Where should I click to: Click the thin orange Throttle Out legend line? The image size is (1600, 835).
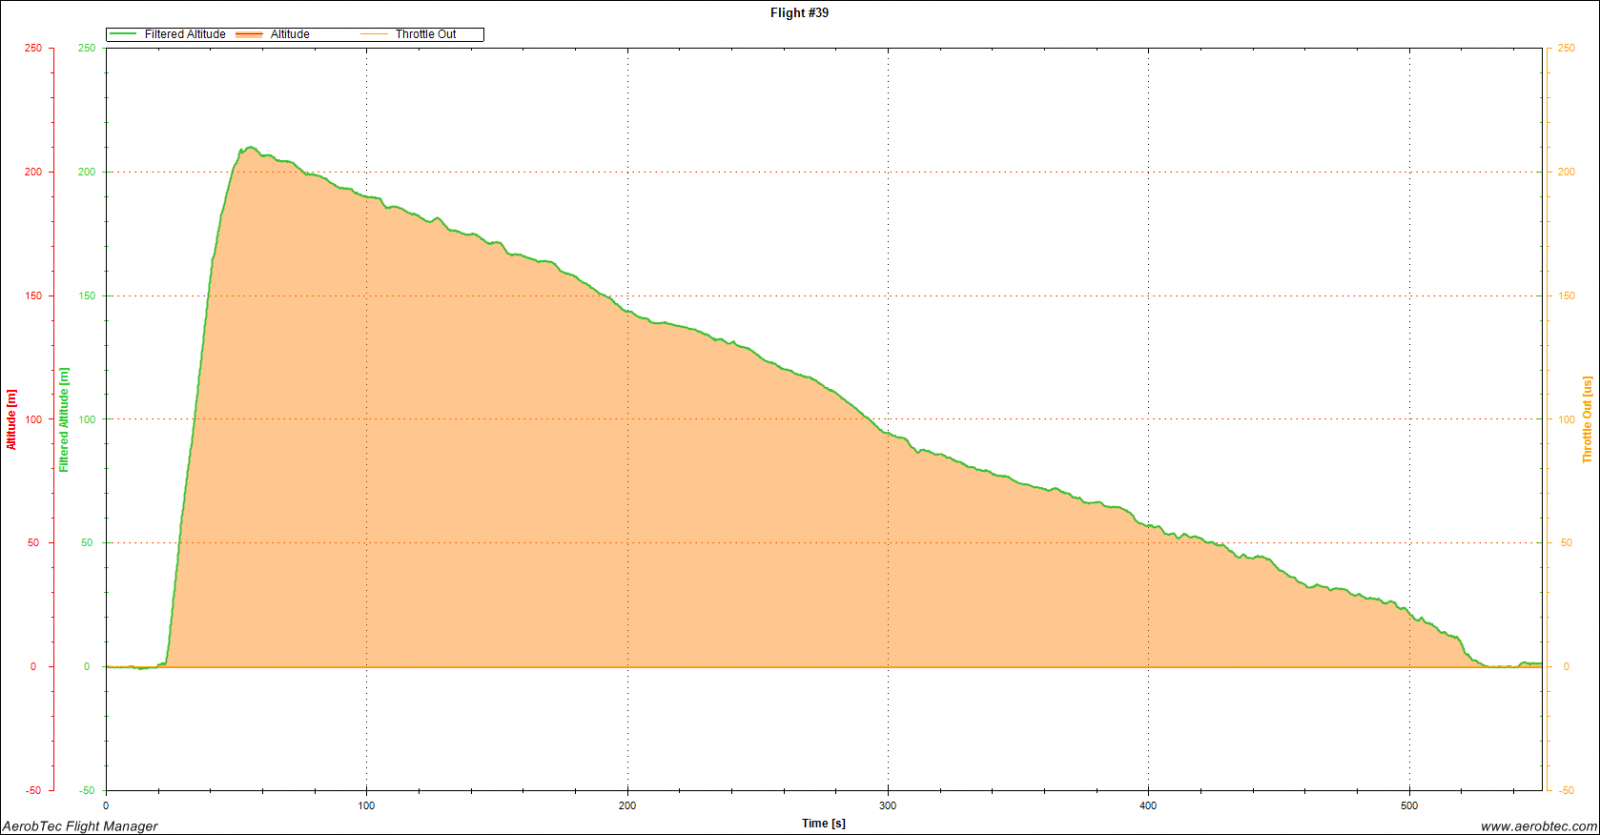pos(374,34)
